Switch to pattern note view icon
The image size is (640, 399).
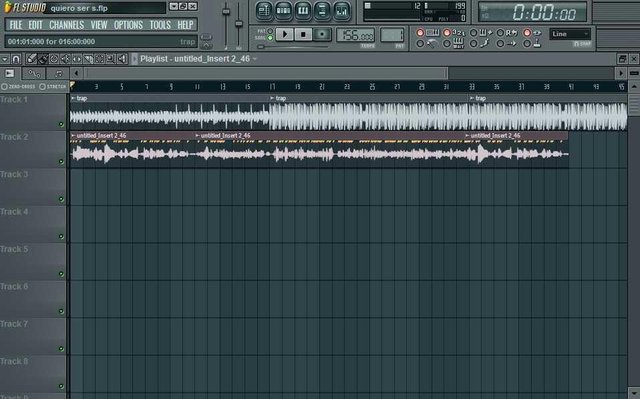point(58,73)
